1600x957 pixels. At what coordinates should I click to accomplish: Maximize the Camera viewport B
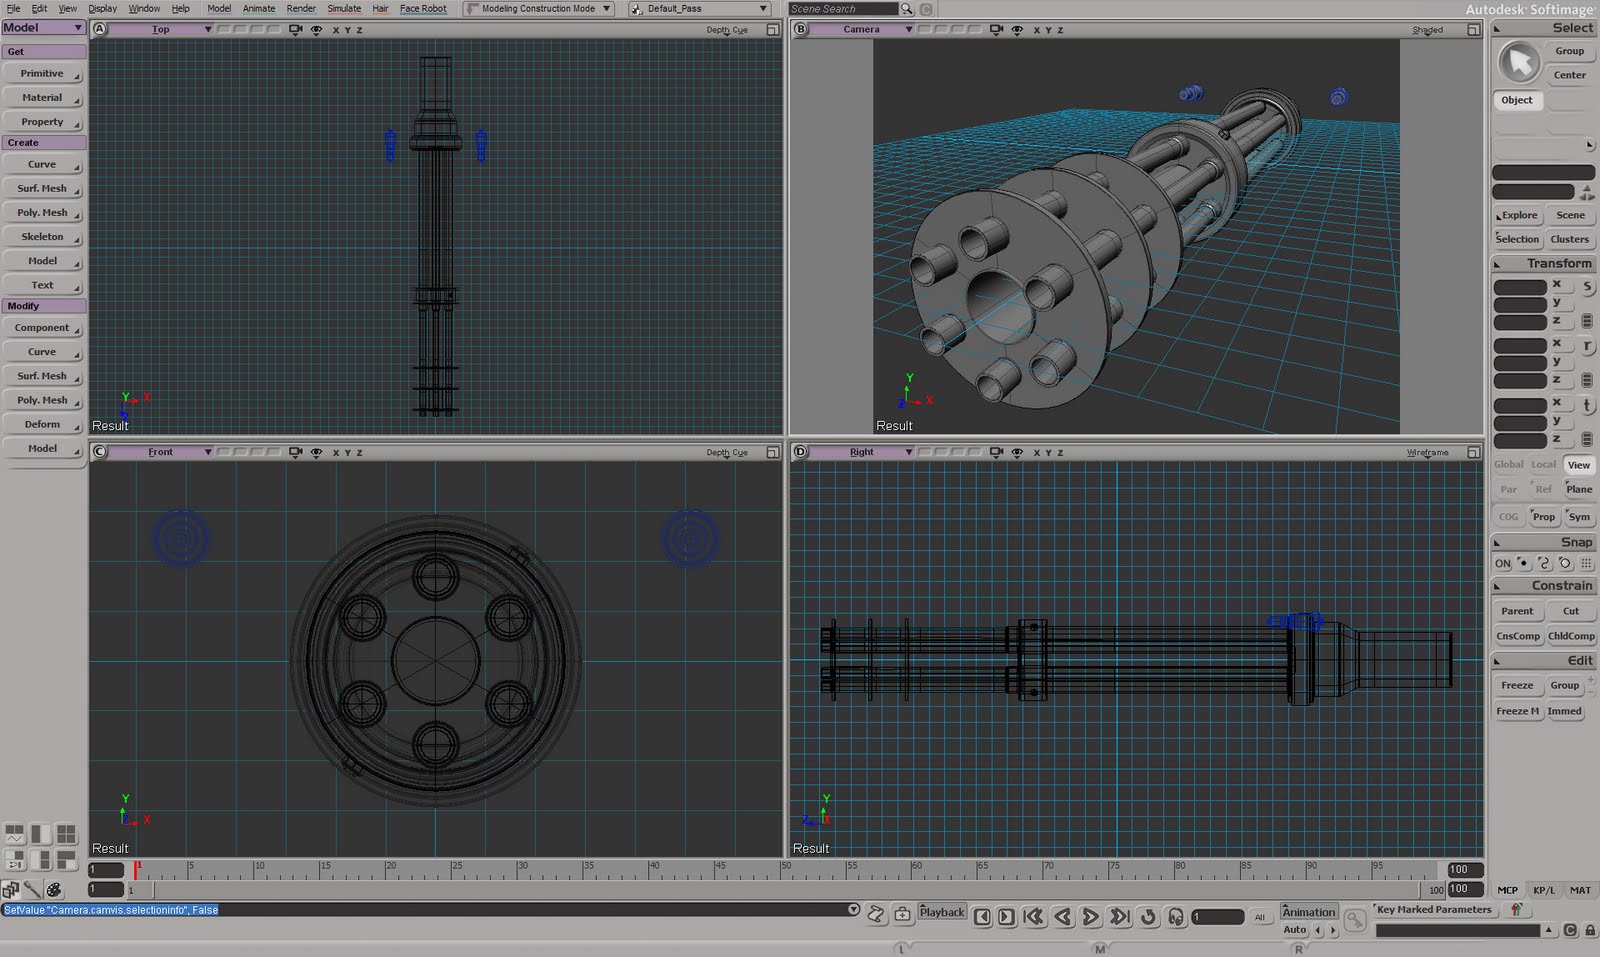[x=1473, y=30]
